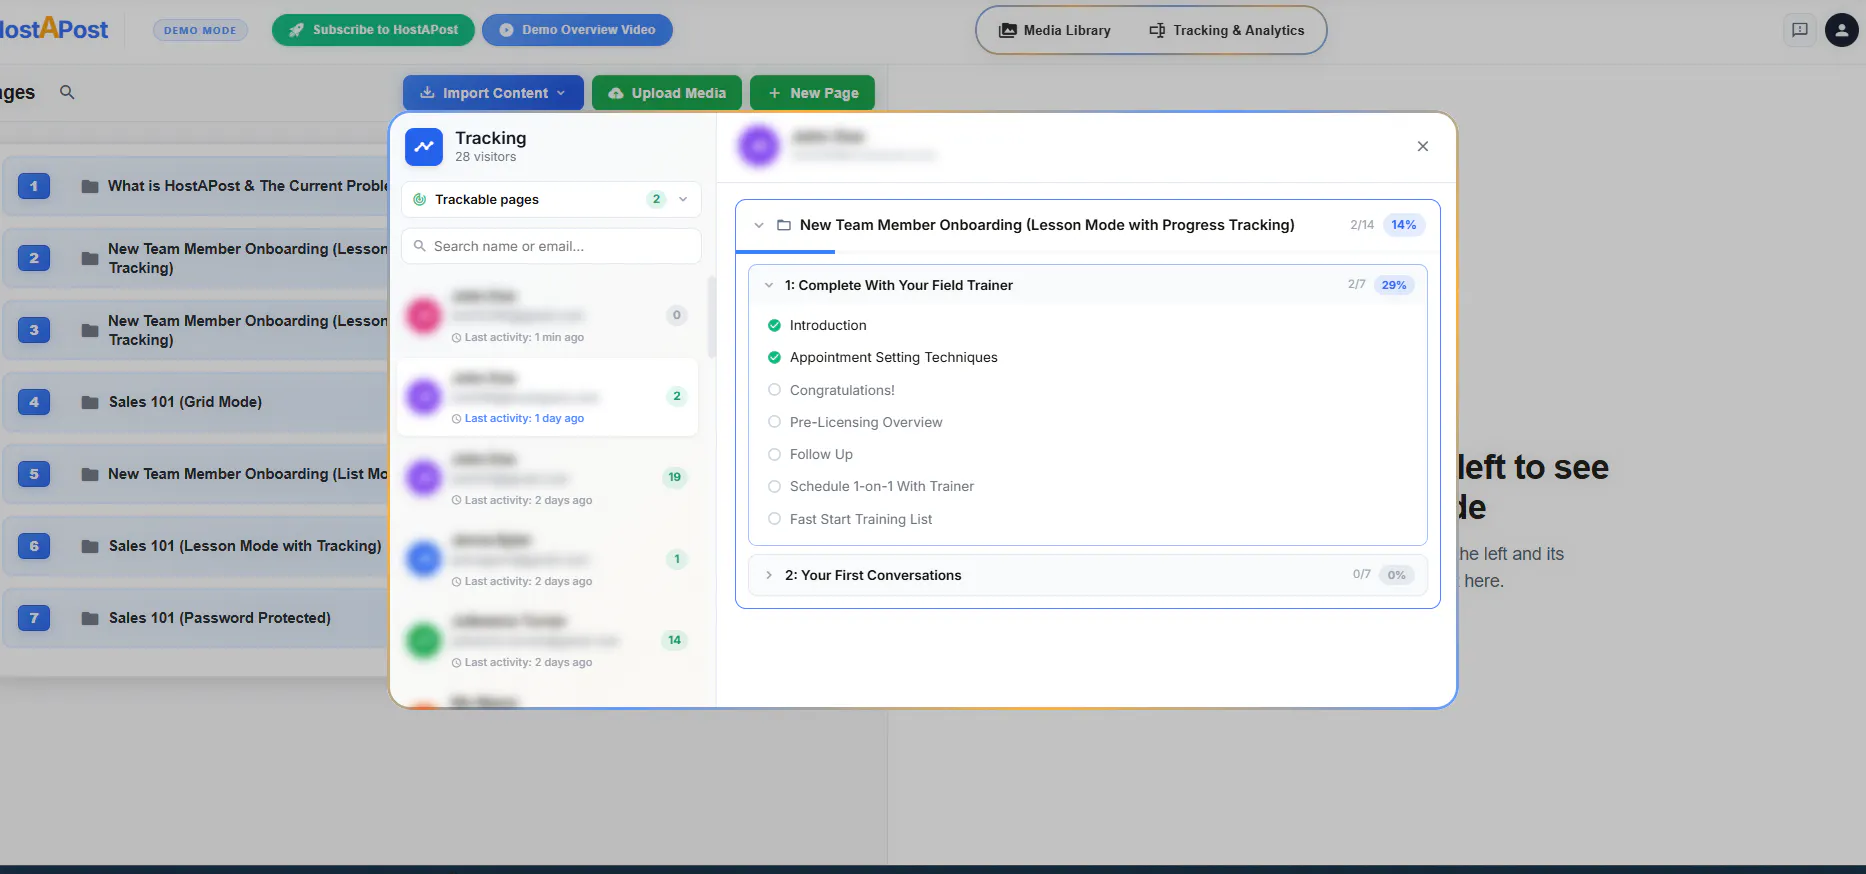Click the '0/7' count in section 2
The height and width of the screenshot is (874, 1866).
click(1361, 575)
